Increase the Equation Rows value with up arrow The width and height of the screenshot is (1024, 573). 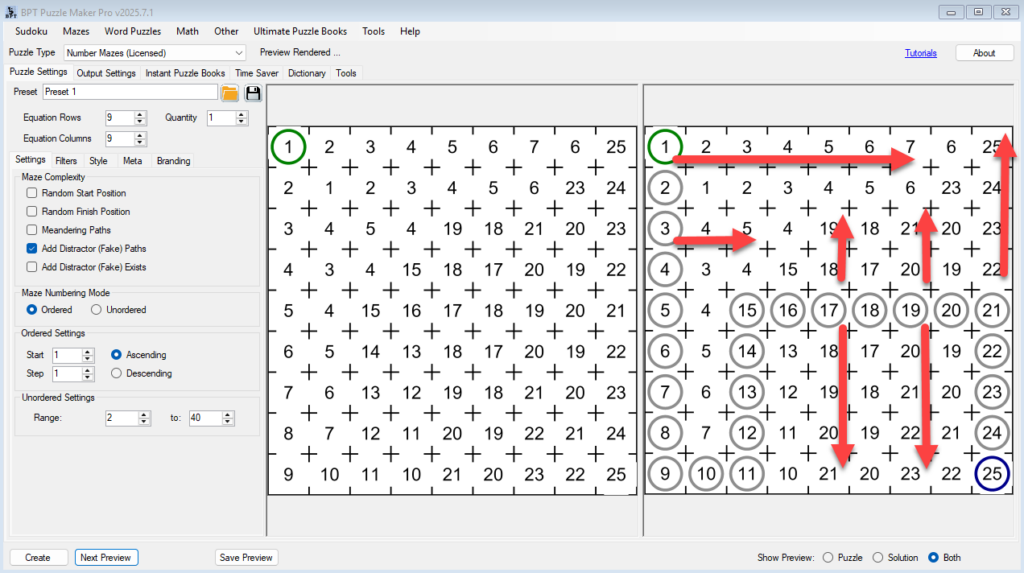[x=140, y=114]
